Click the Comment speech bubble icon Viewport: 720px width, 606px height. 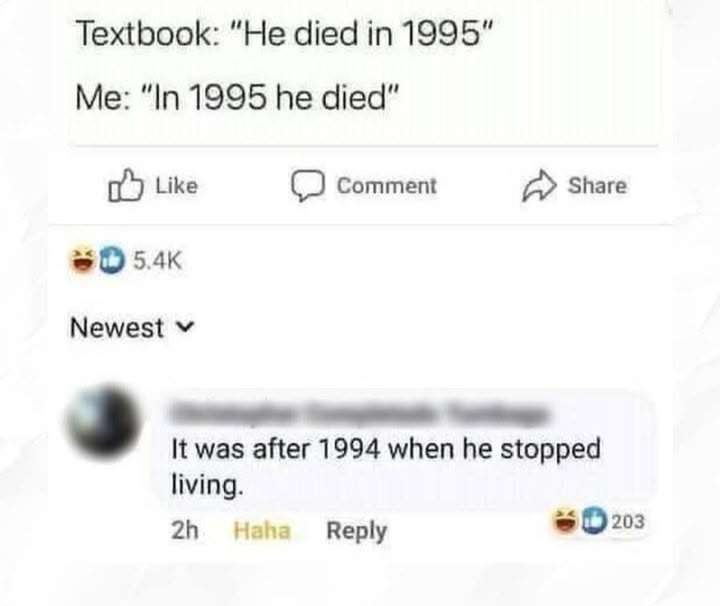(308, 186)
